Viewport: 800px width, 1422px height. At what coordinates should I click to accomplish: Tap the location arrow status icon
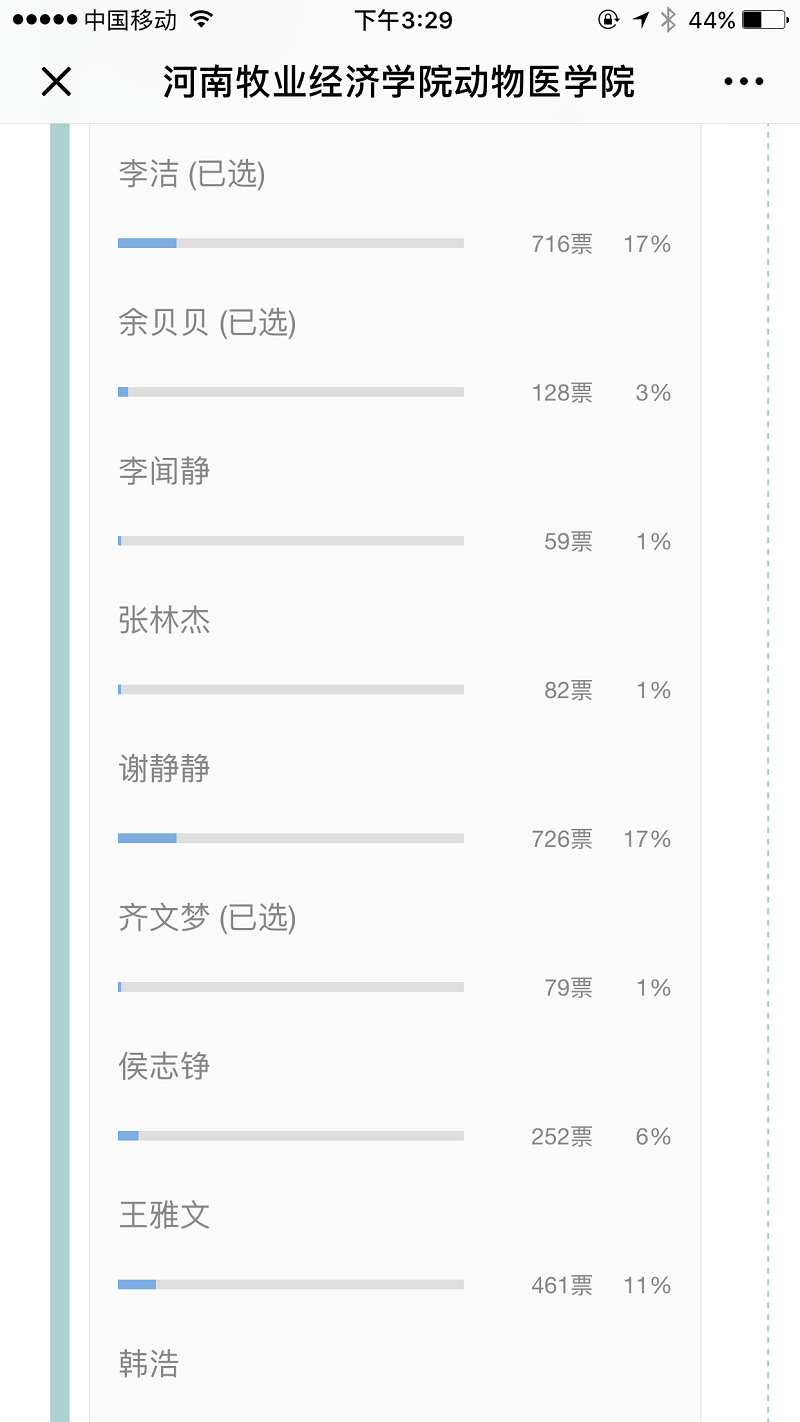641,20
